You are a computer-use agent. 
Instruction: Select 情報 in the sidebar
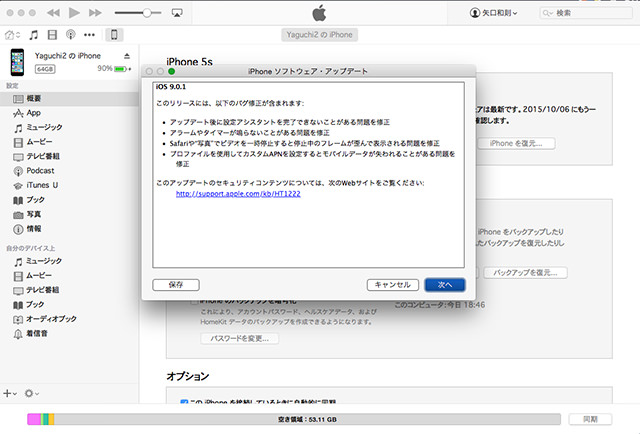click(69, 229)
